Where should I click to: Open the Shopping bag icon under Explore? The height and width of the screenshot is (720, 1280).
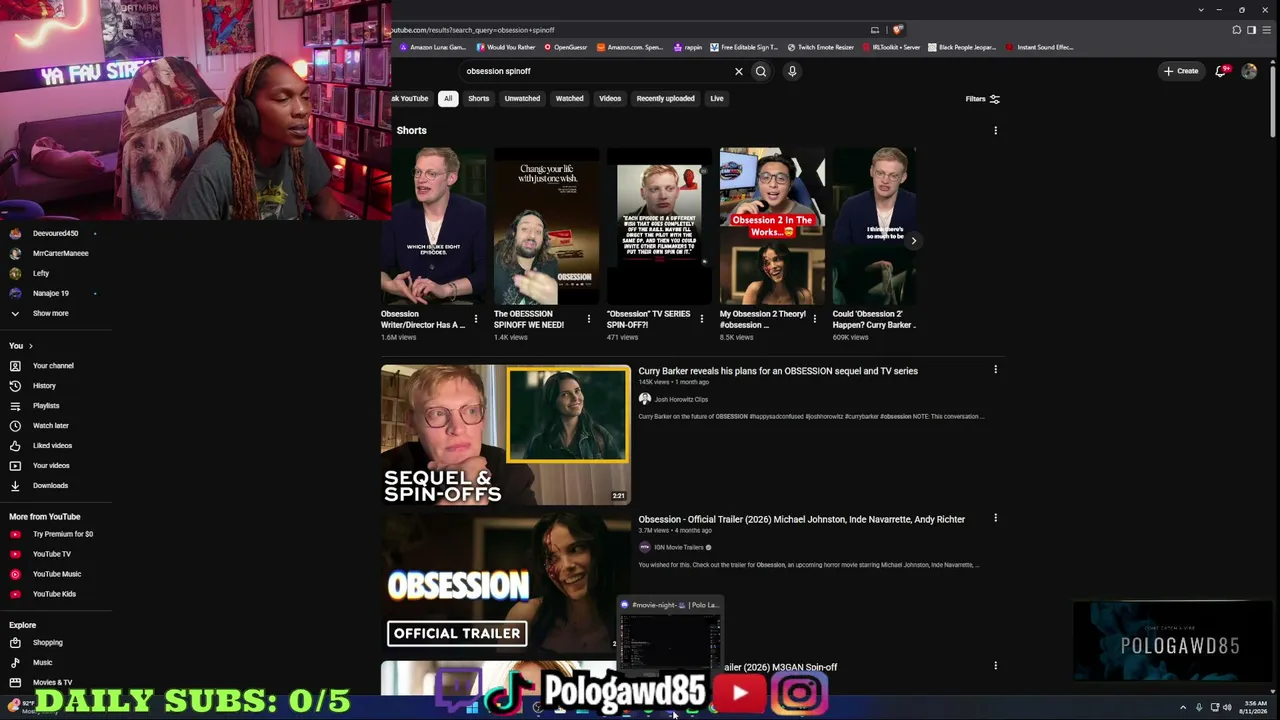[x=15, y=643]
